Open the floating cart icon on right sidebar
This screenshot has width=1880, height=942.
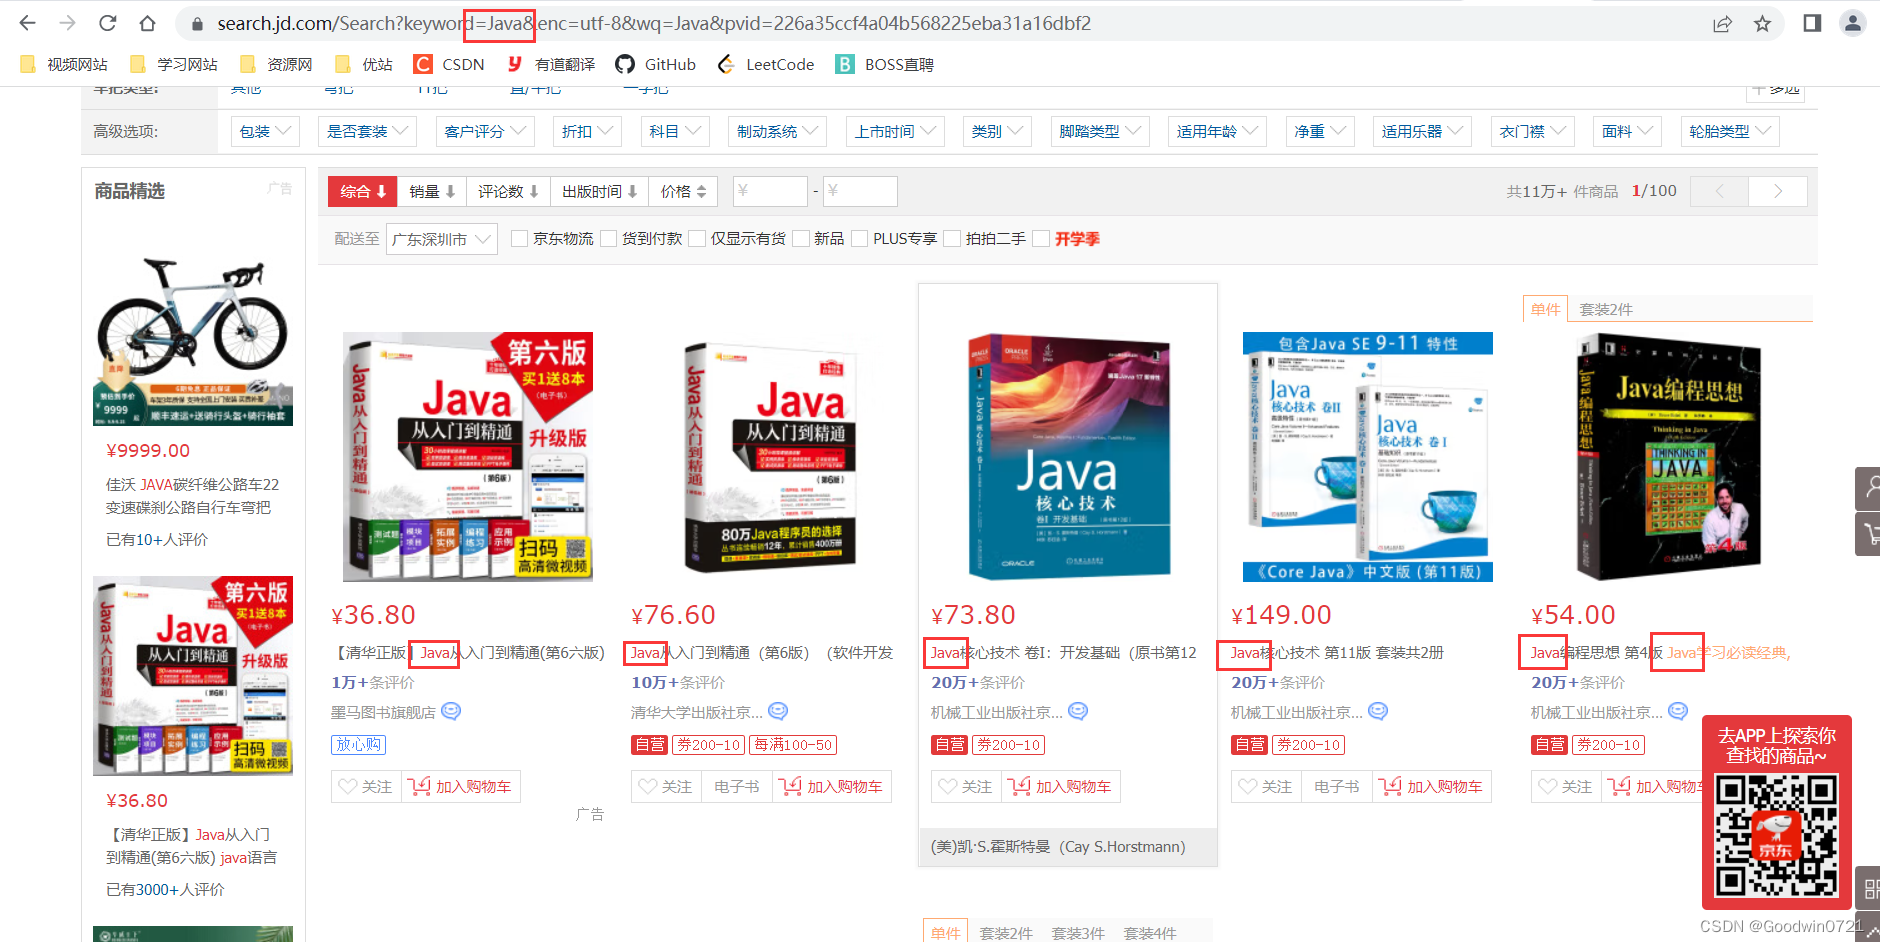1868,534
